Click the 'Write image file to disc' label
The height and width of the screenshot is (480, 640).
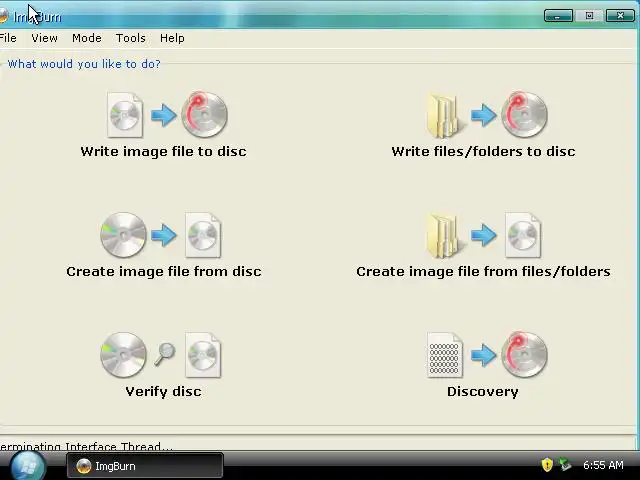pos(163,151)
